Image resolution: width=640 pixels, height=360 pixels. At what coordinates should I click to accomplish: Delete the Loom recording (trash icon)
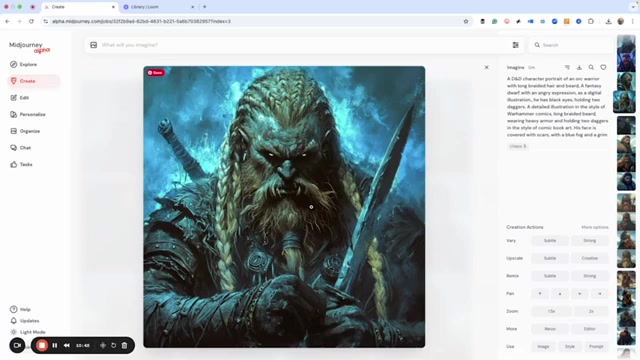pyautogui.click(x=124, y=345)
